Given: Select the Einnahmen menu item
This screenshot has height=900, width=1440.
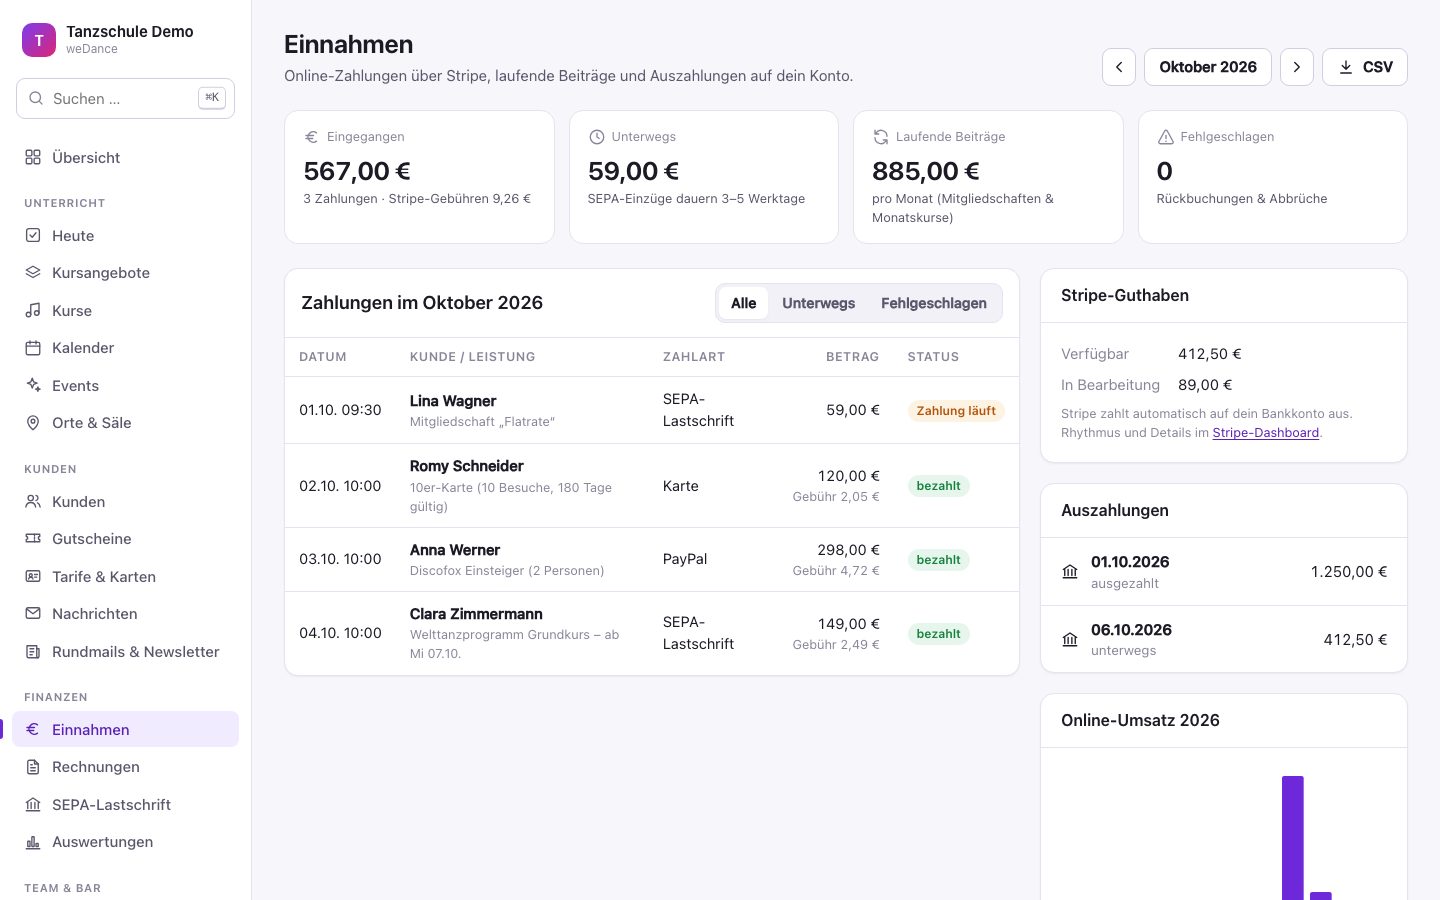Looking at the screenshot, I should click(125, 730).
